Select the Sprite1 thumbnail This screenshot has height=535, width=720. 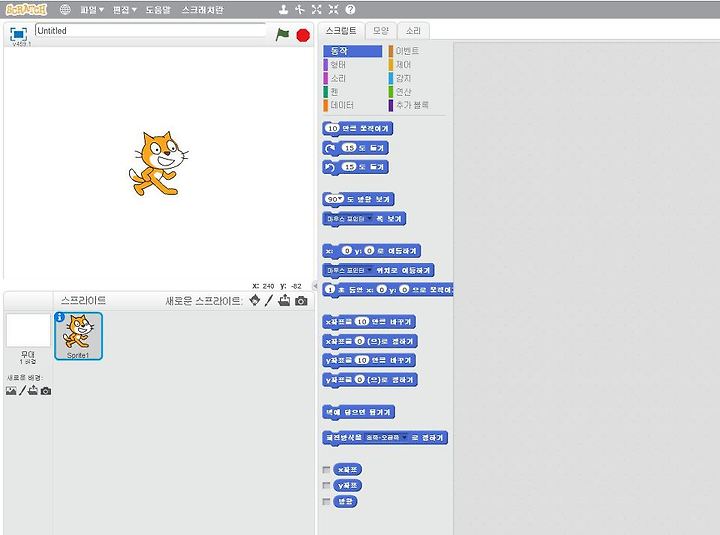pos(79,336)
